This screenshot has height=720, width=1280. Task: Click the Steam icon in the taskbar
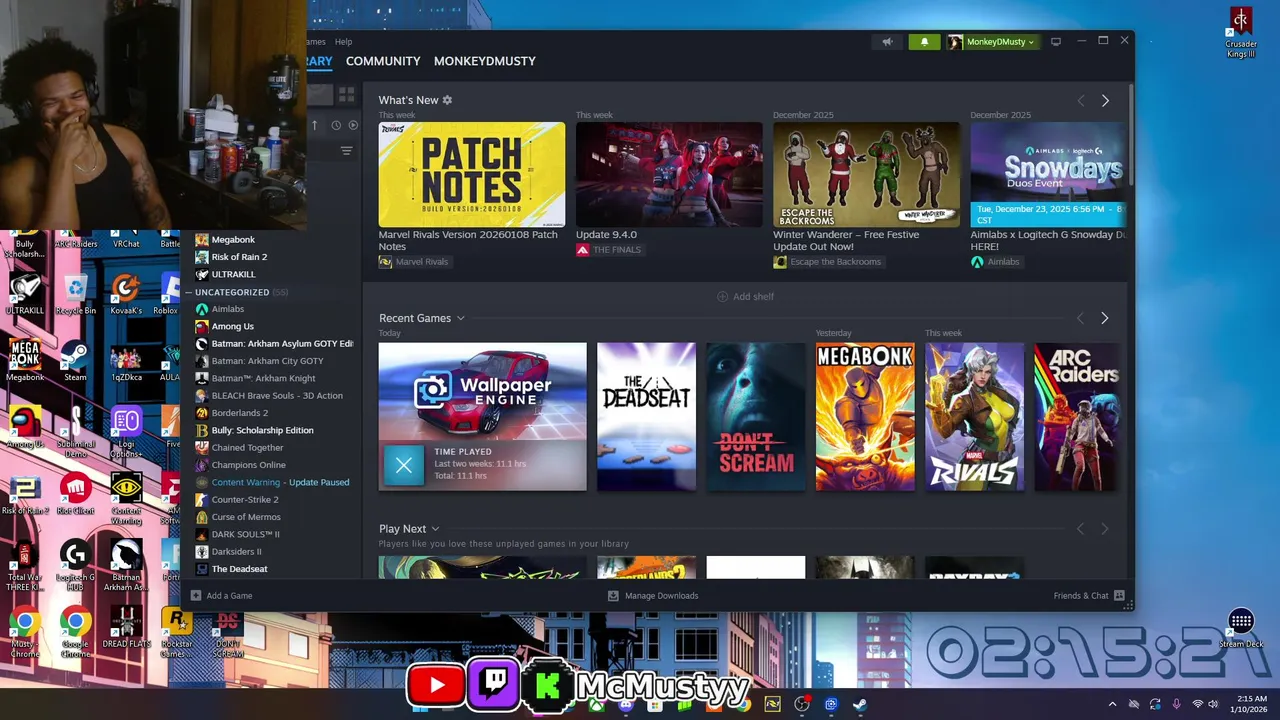click(860, 704)
